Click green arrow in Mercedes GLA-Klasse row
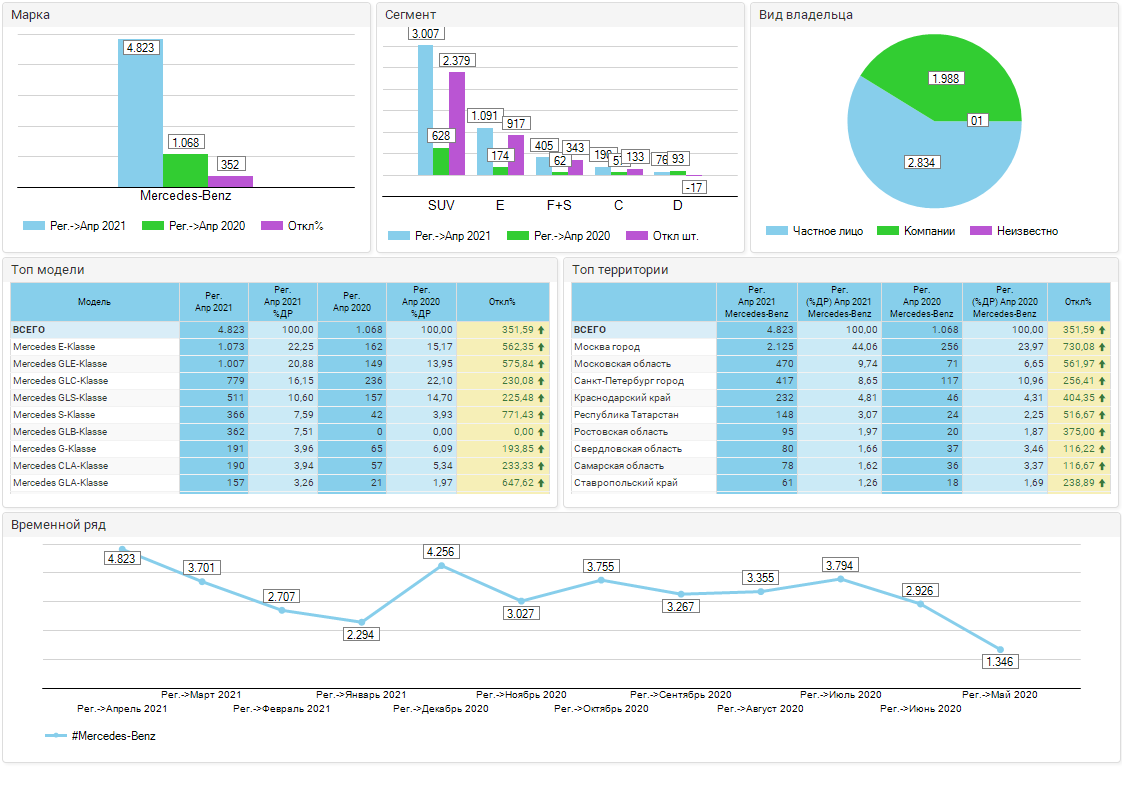Screen dimensions: 1122x793 pyautogui.click(x=541, y=483)
